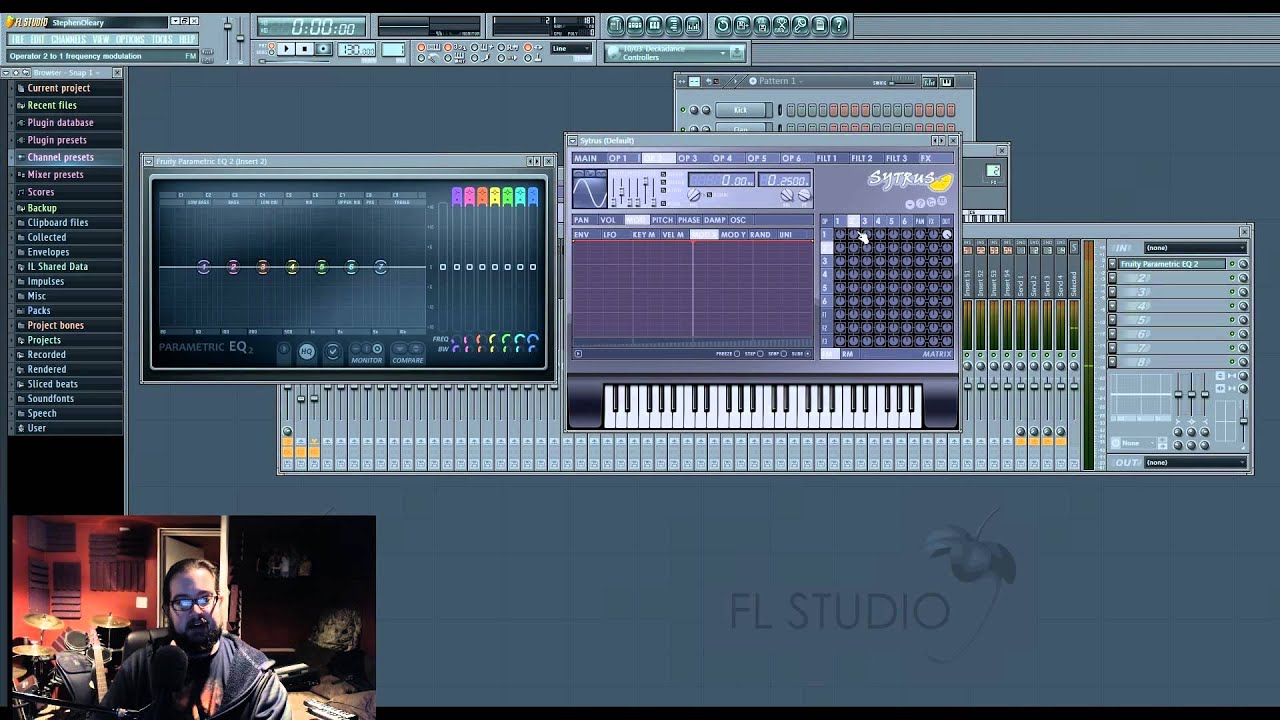Click the Kick channel button
The height and width of the screenshot is (720, 1280).
(740, 110)
